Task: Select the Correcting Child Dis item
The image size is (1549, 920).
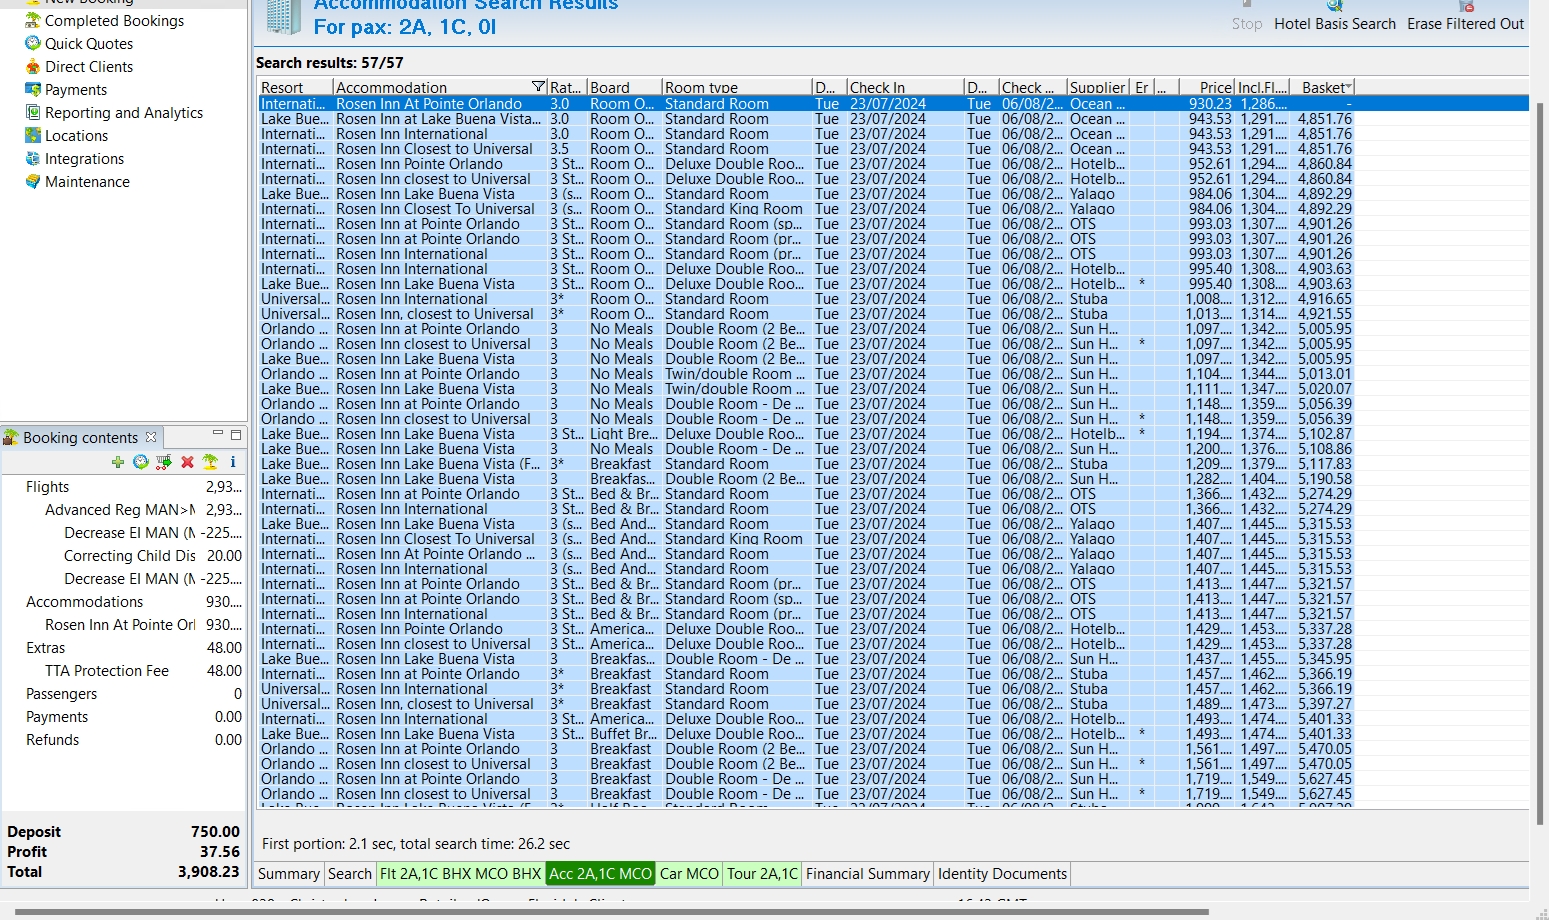Action: pyautogui.click(x=125, y=556)
